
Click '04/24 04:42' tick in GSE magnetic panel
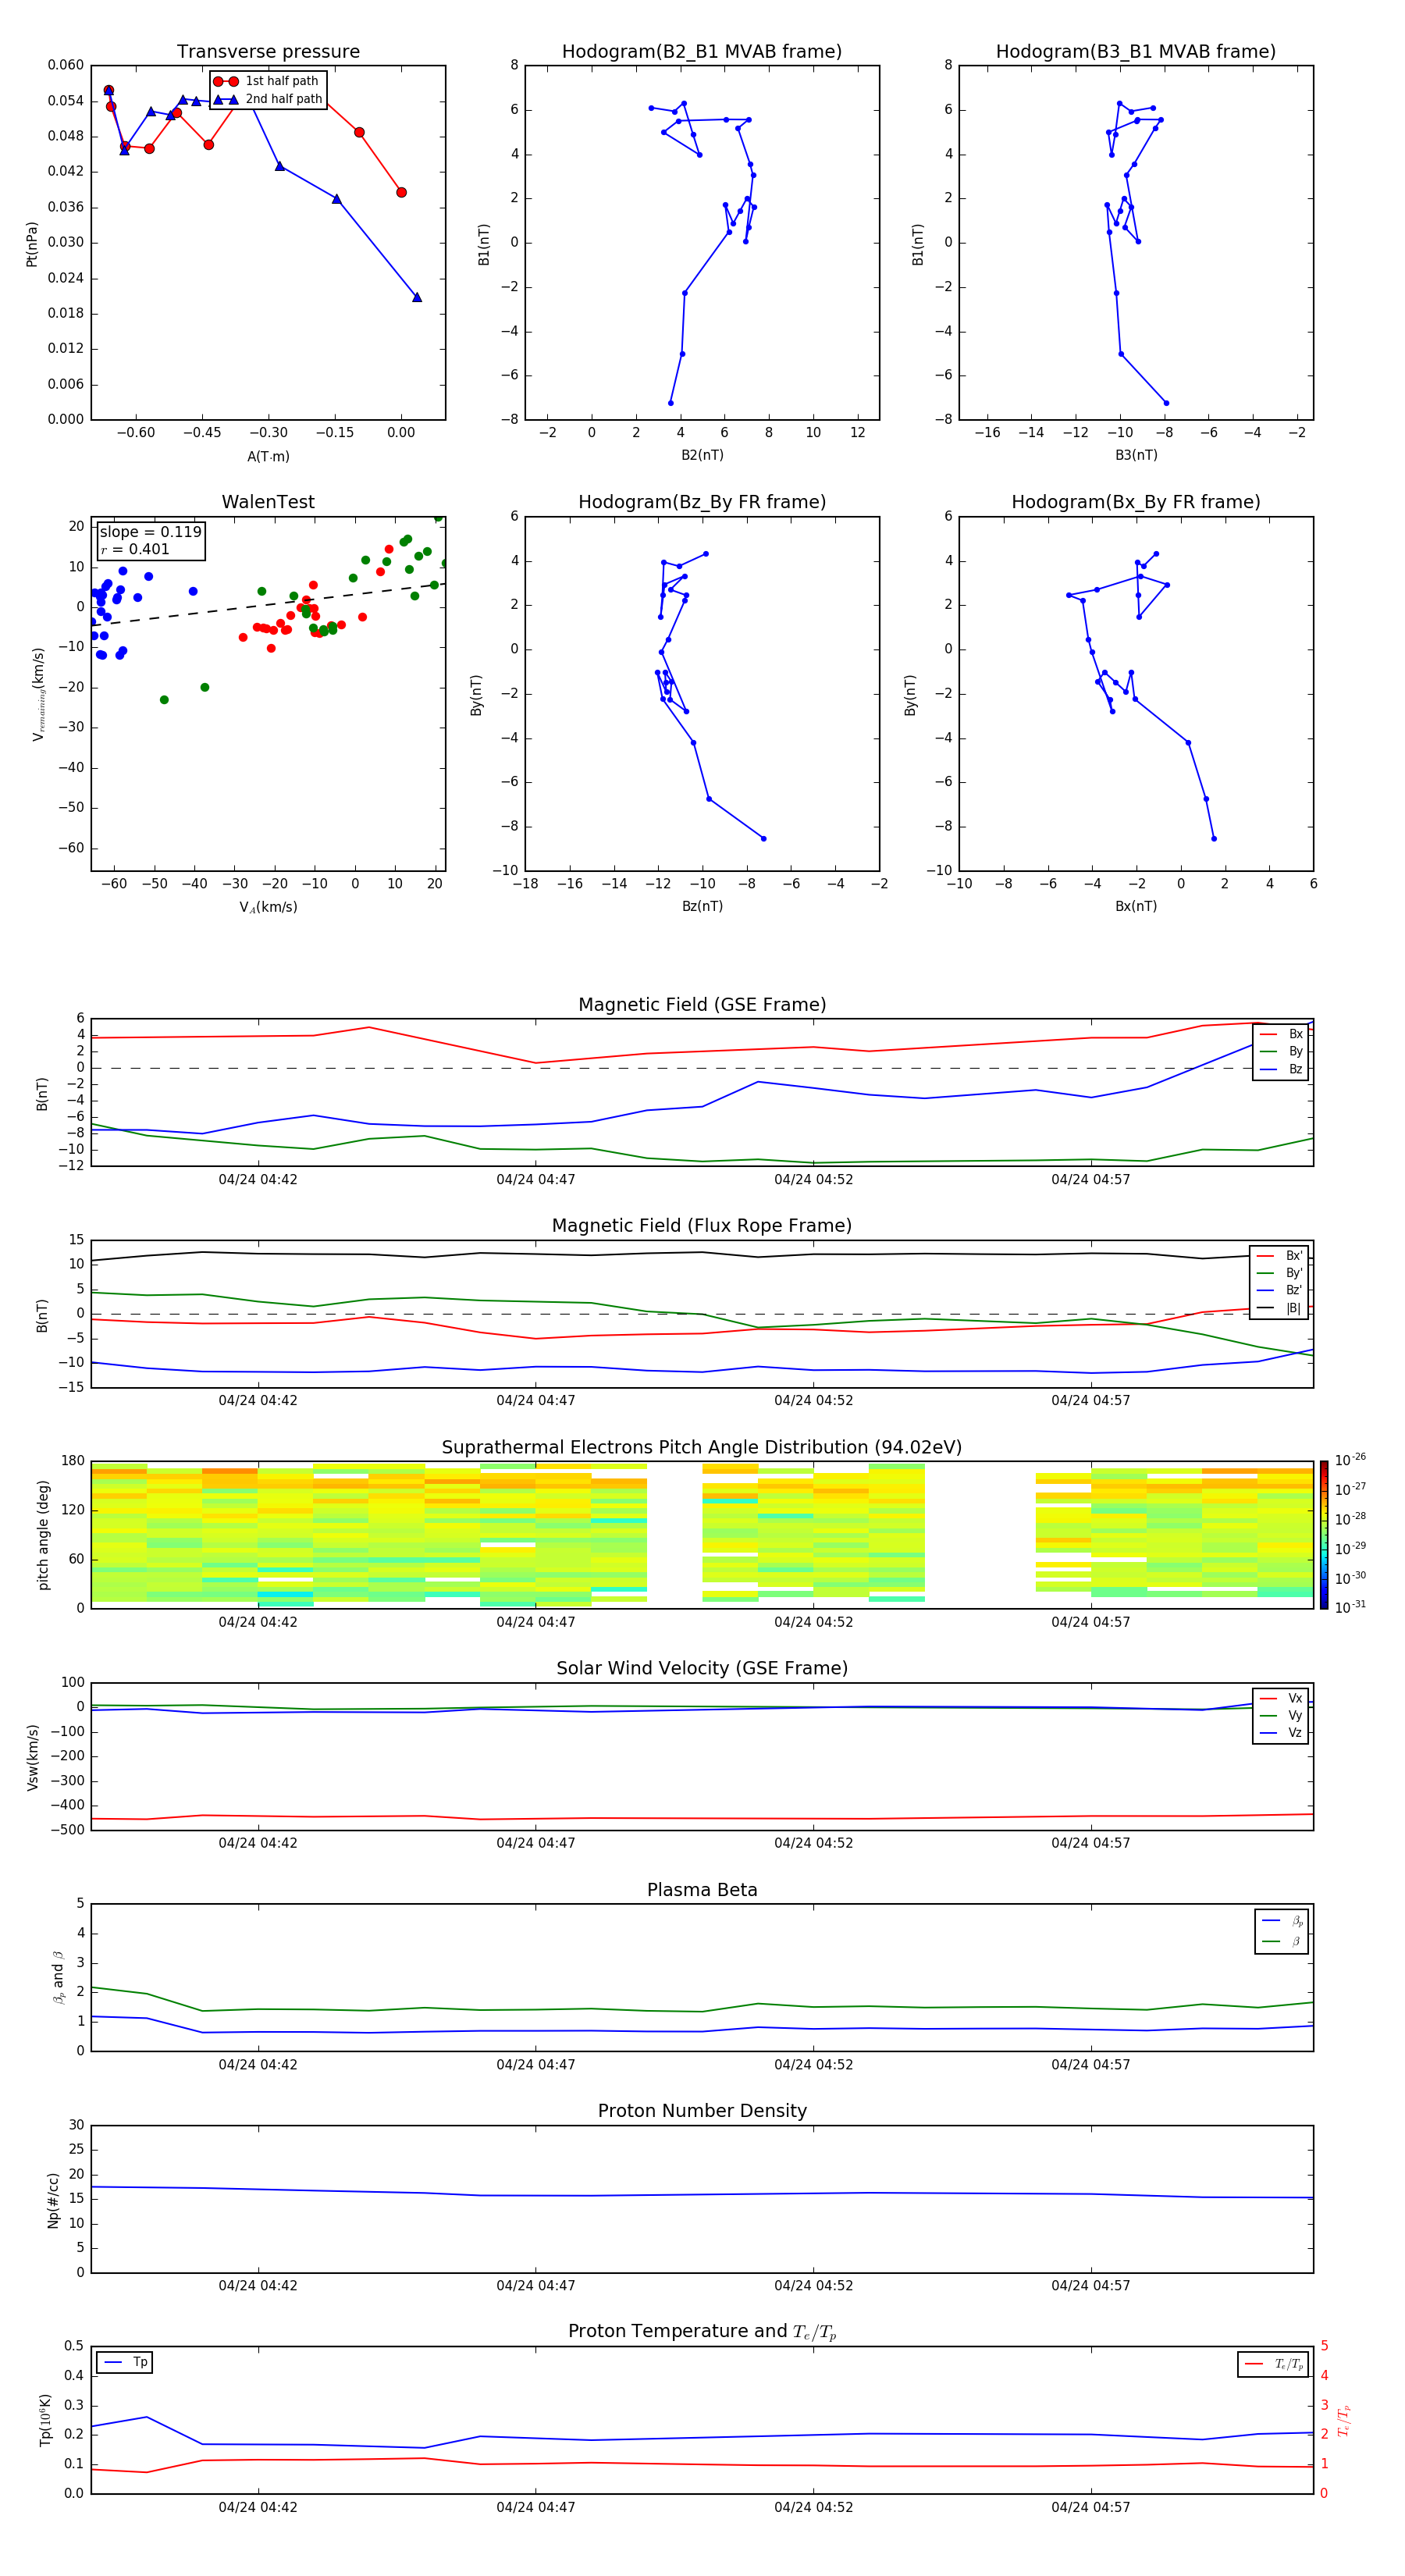point(258,1180)
